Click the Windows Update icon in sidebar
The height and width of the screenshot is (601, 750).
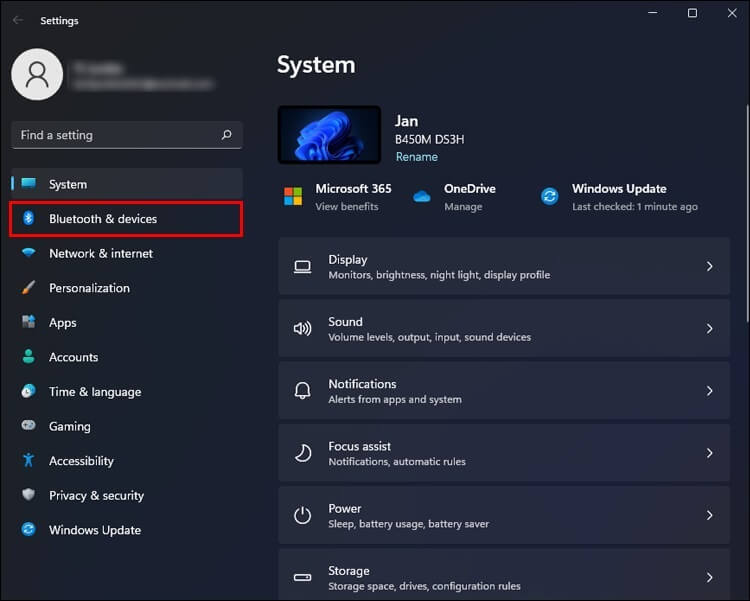[29, 529]
